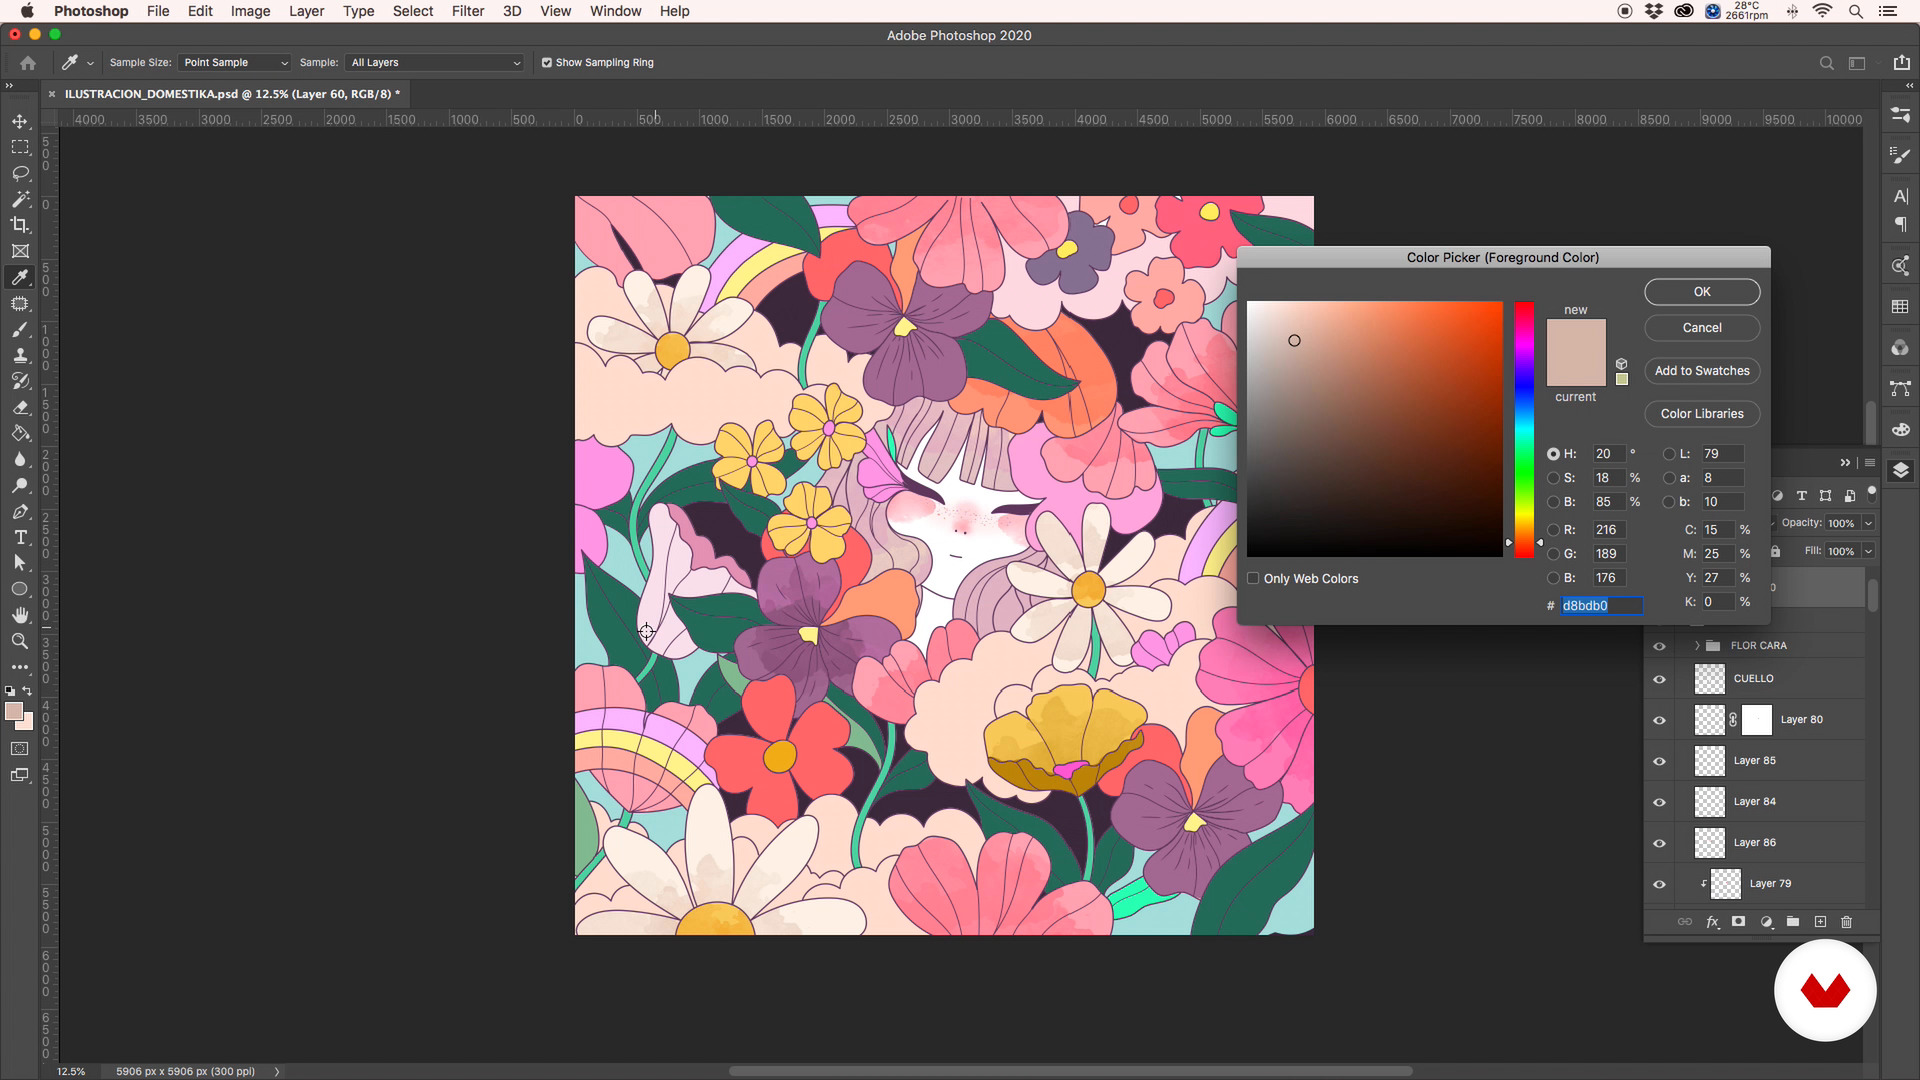This screenshot has height=1080, width=1920.
Task: Hide the CUELLO layer
Action: [x=1659, y=679]
